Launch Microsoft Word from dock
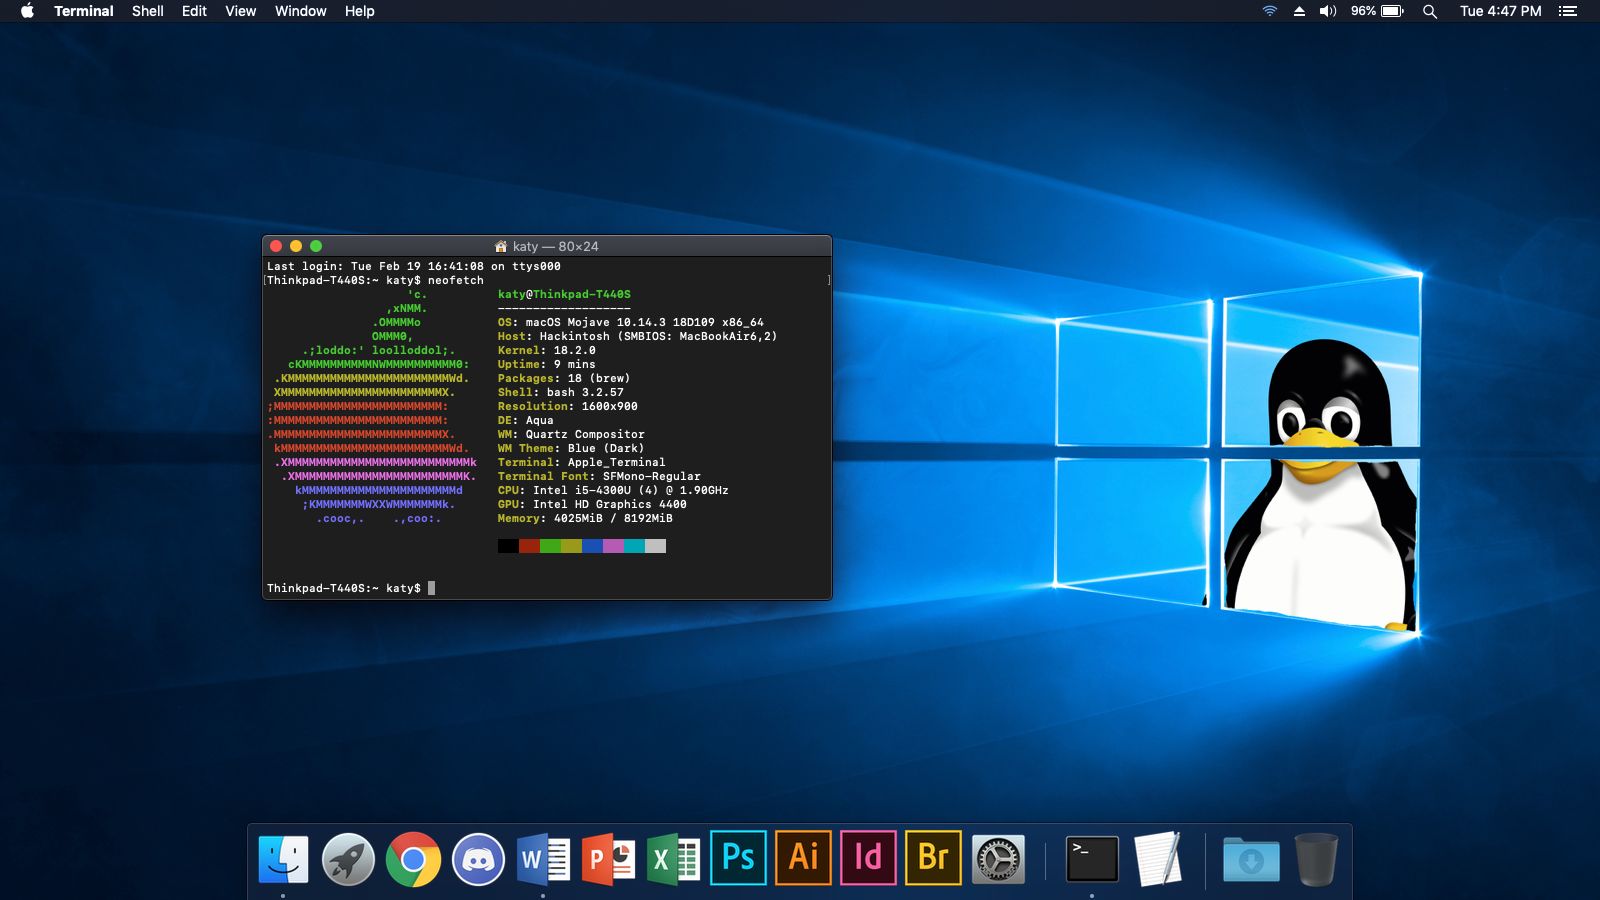Screen dimensions: 1600x900 [x=543, y=858]
